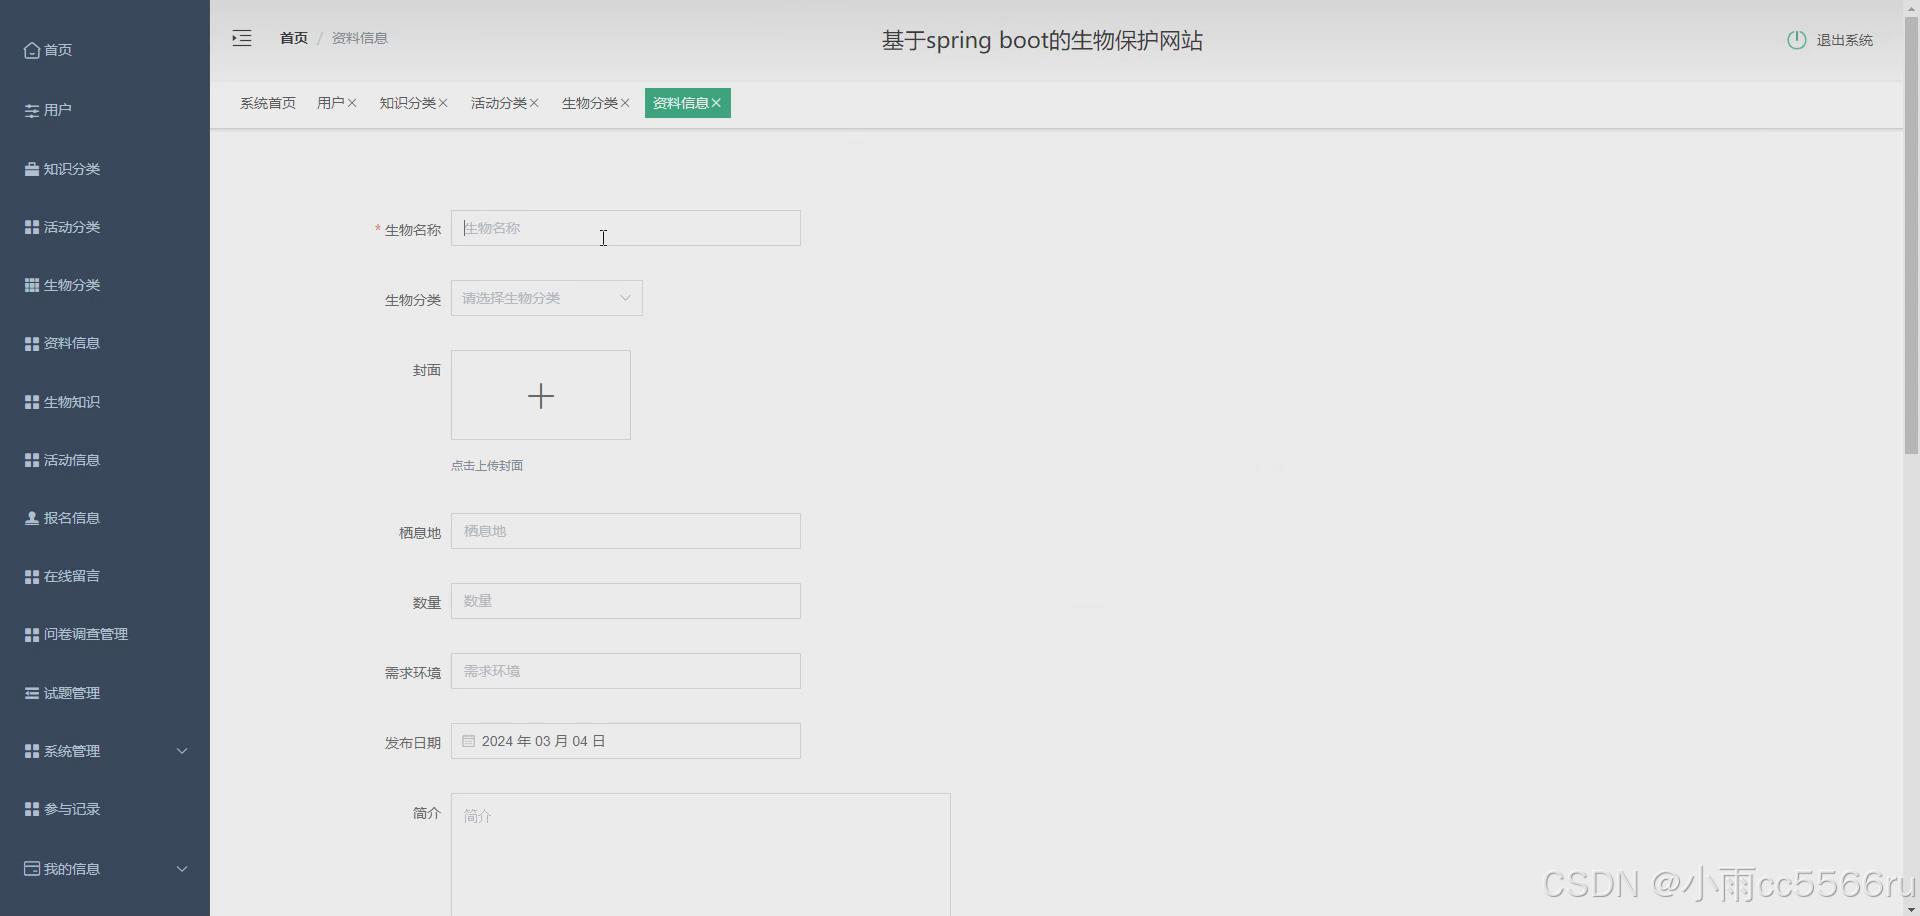This screenshot has width=1920, height=916.
Task: Click the 首页 breadcrumb link
Action: (x=294, y=38)
